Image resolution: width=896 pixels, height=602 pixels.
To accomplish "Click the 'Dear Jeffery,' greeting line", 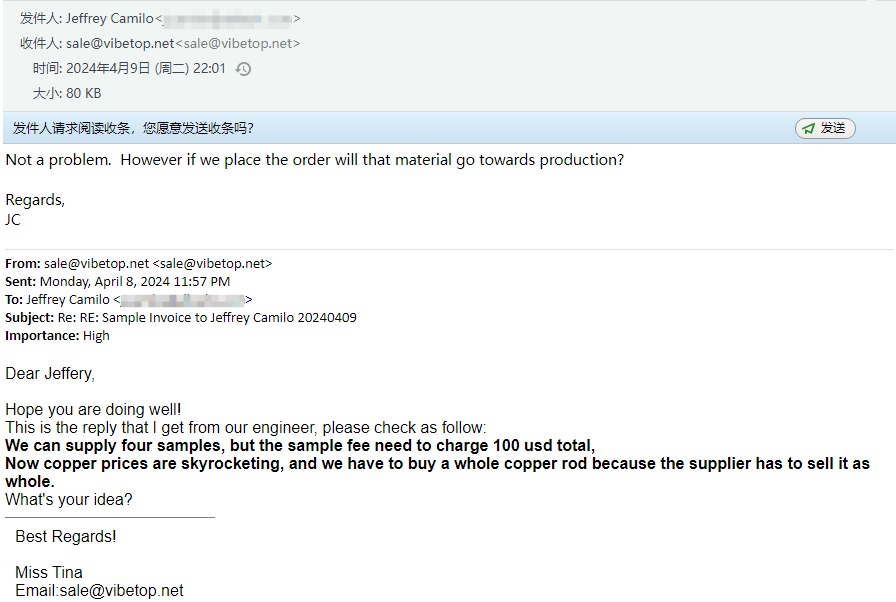I will point(50,373).
